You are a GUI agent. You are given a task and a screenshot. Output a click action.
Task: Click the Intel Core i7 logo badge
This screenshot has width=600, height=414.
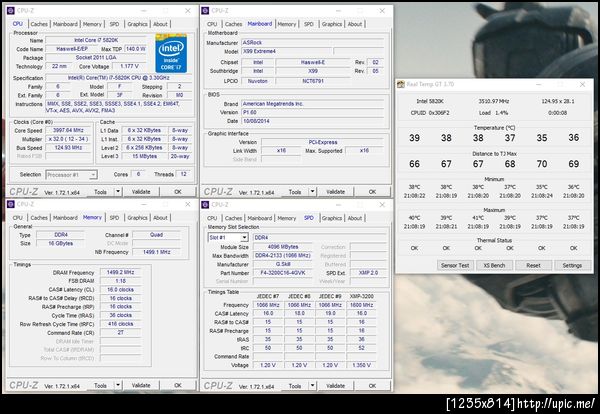tap(169, 52)
